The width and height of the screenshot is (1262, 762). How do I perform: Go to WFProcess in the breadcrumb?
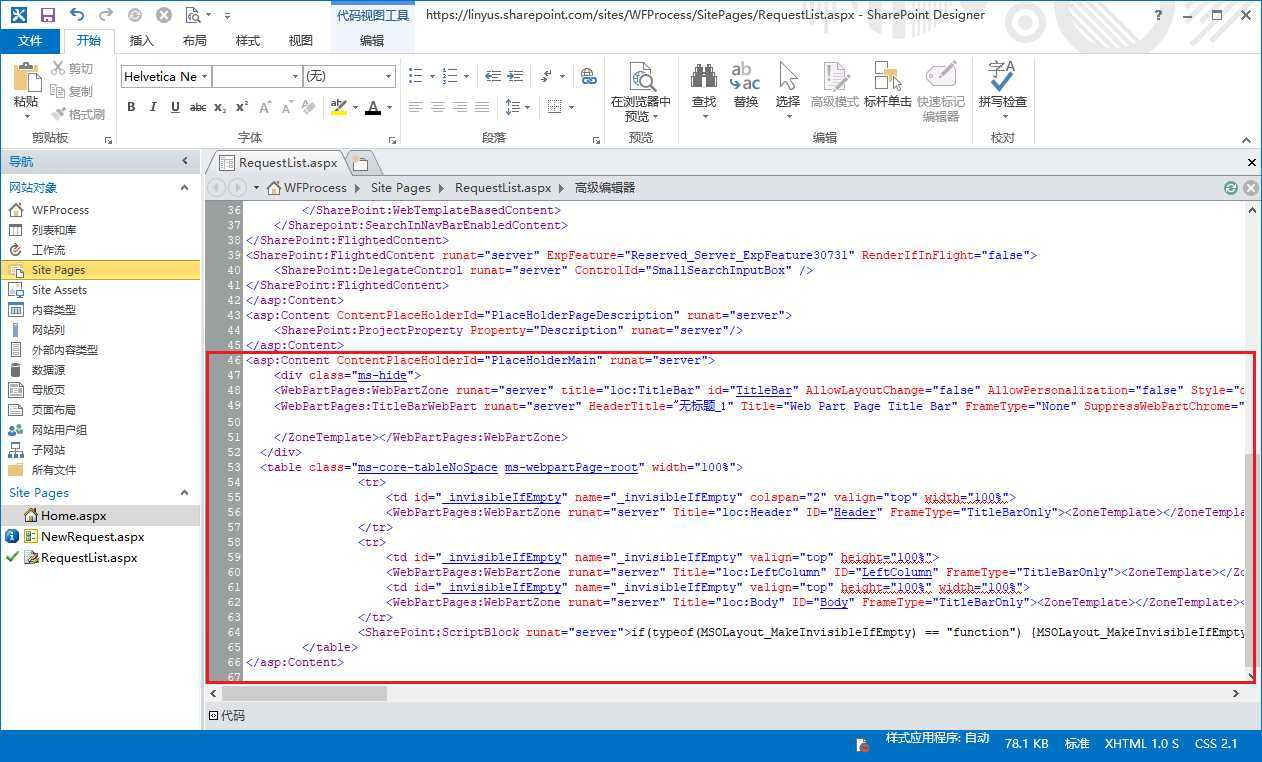pyautogui.click(x=315, y=188)
